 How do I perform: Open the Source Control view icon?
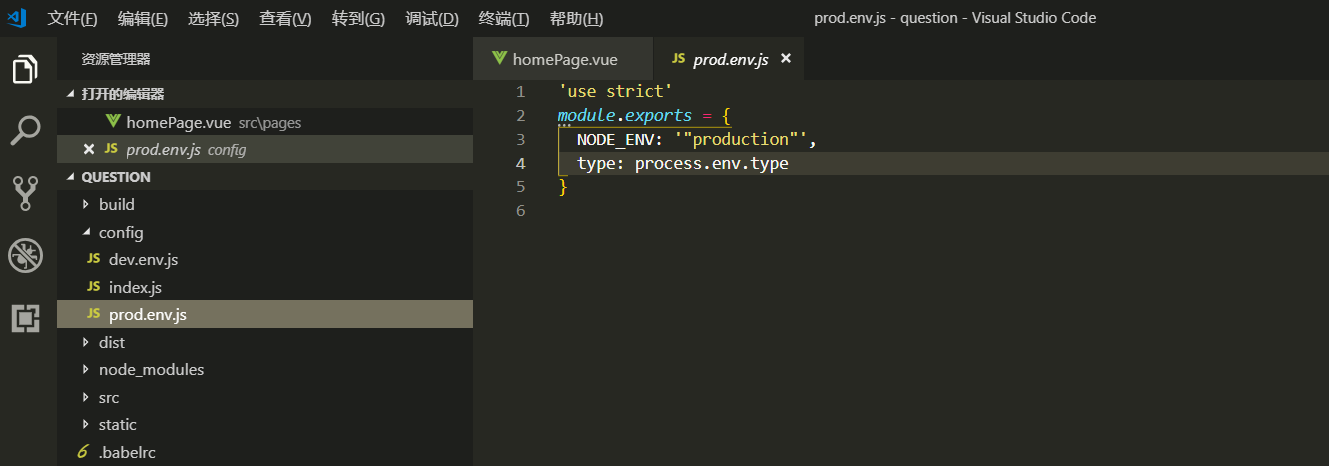pos(25,192)
